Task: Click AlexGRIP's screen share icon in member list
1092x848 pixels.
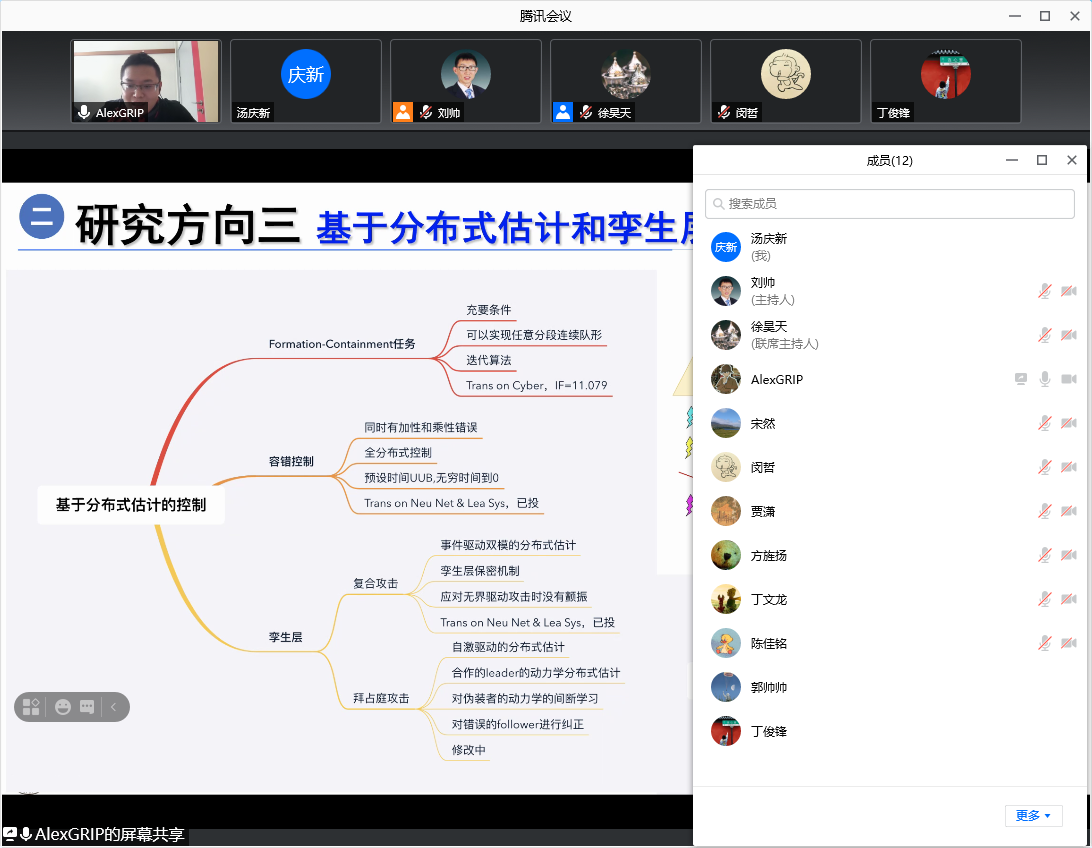Action: tap(1020, 379)
